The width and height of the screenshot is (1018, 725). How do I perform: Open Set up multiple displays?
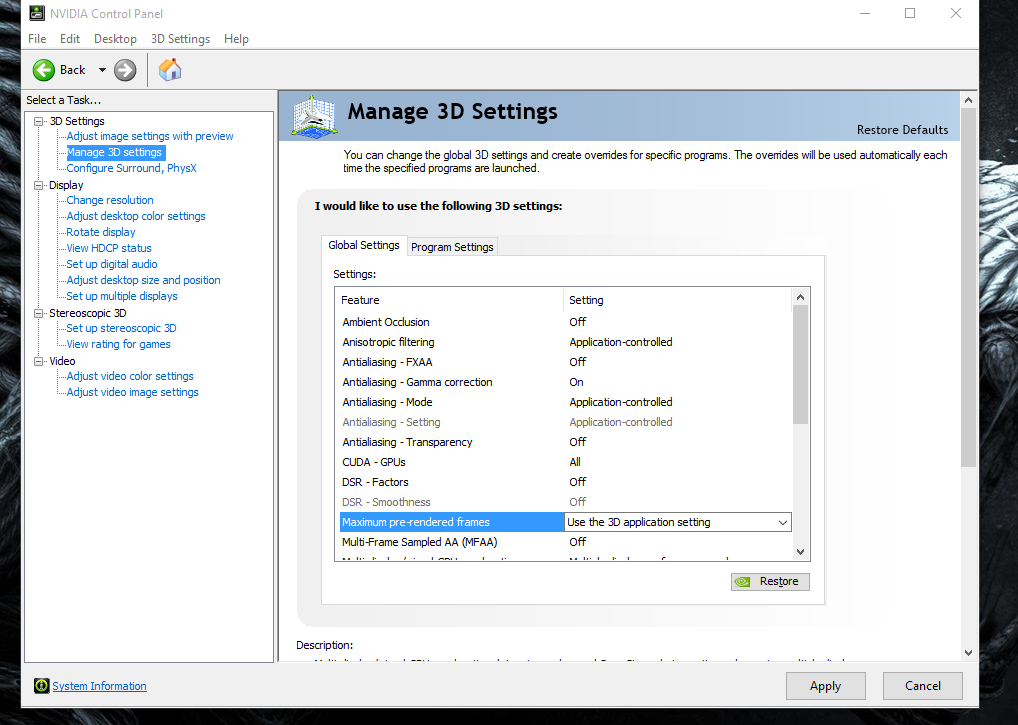(x=121, y=296)
